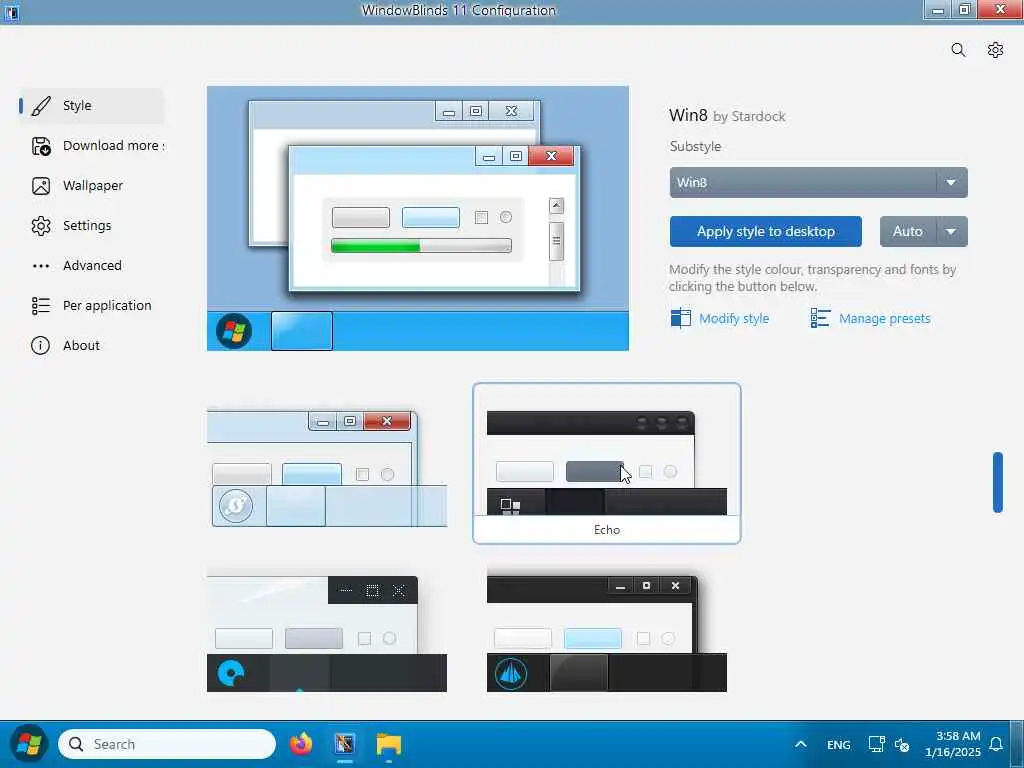Go to the Settings section
This screenshot has height=768, width=1024.
pyautogui.click(x=91, y=226)
